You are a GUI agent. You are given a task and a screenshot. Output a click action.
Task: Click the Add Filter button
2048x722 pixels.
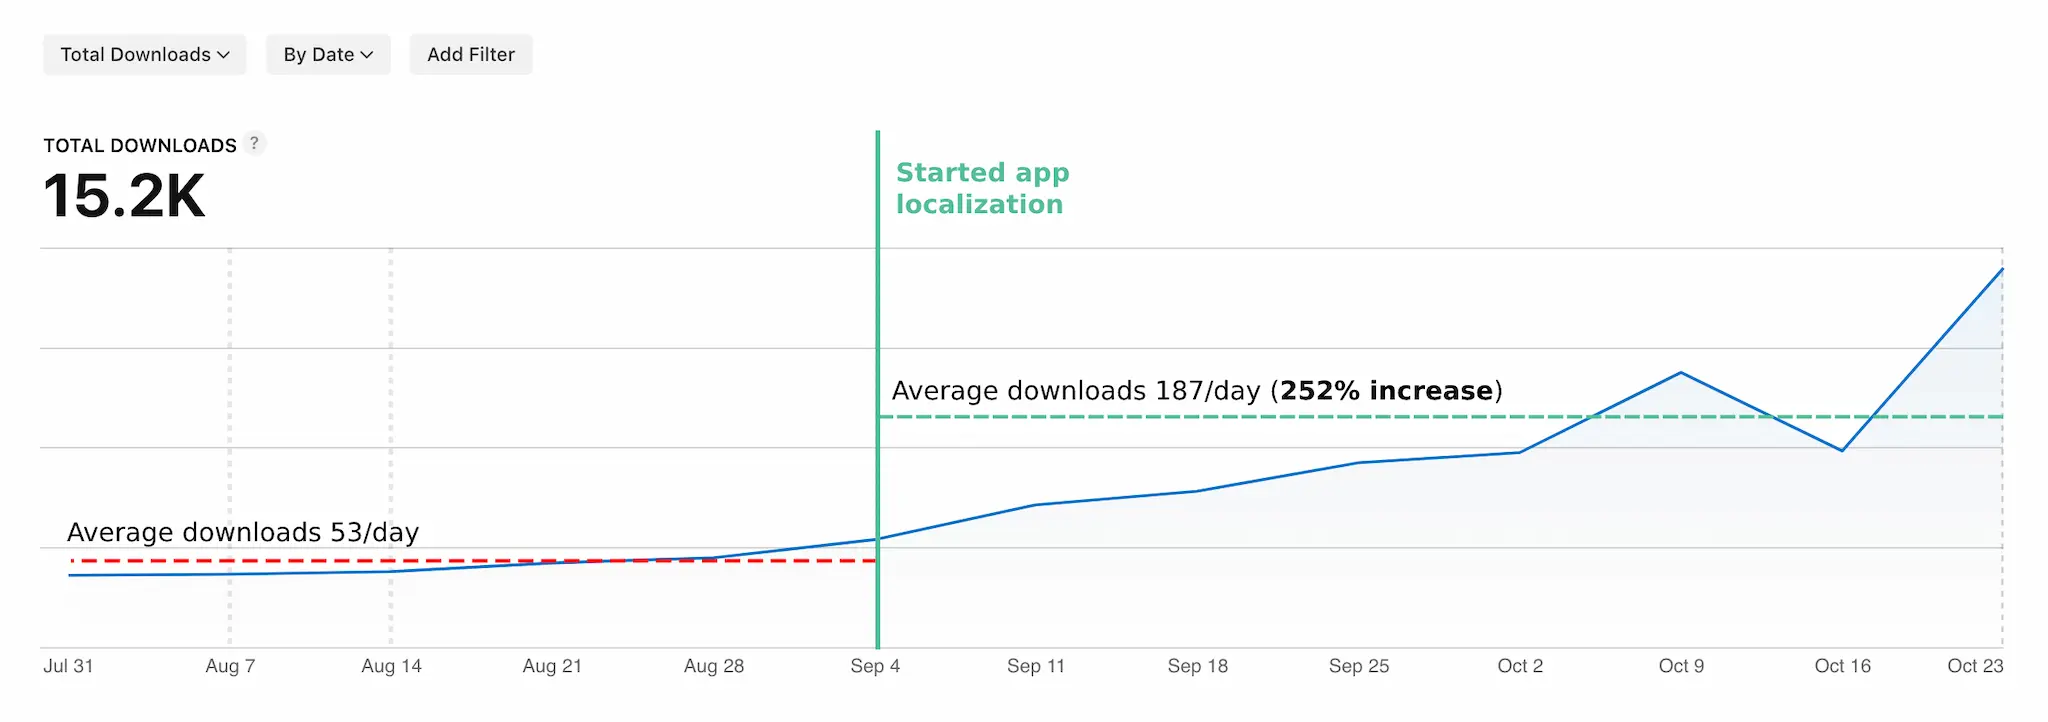click(470, 54)
